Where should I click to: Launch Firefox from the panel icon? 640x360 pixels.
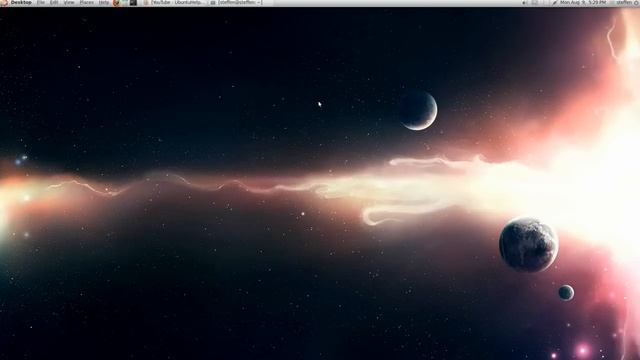click(116, 2)
